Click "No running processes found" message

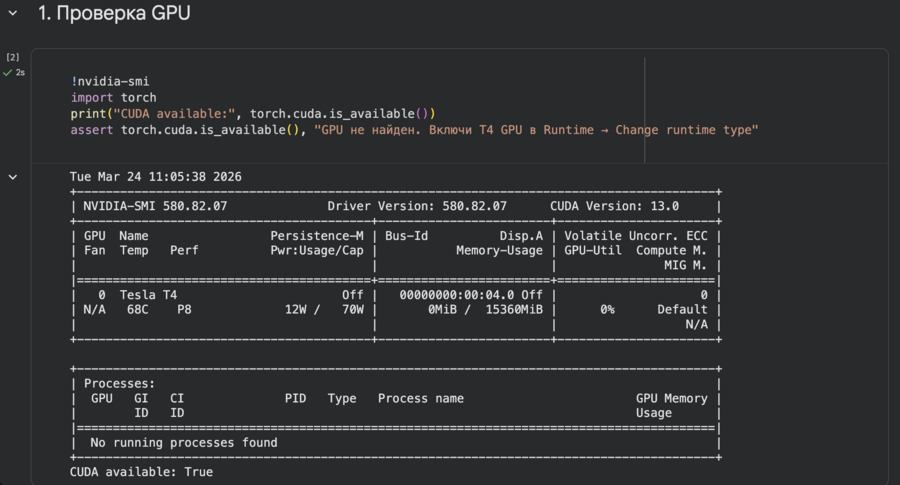(184, 443)
